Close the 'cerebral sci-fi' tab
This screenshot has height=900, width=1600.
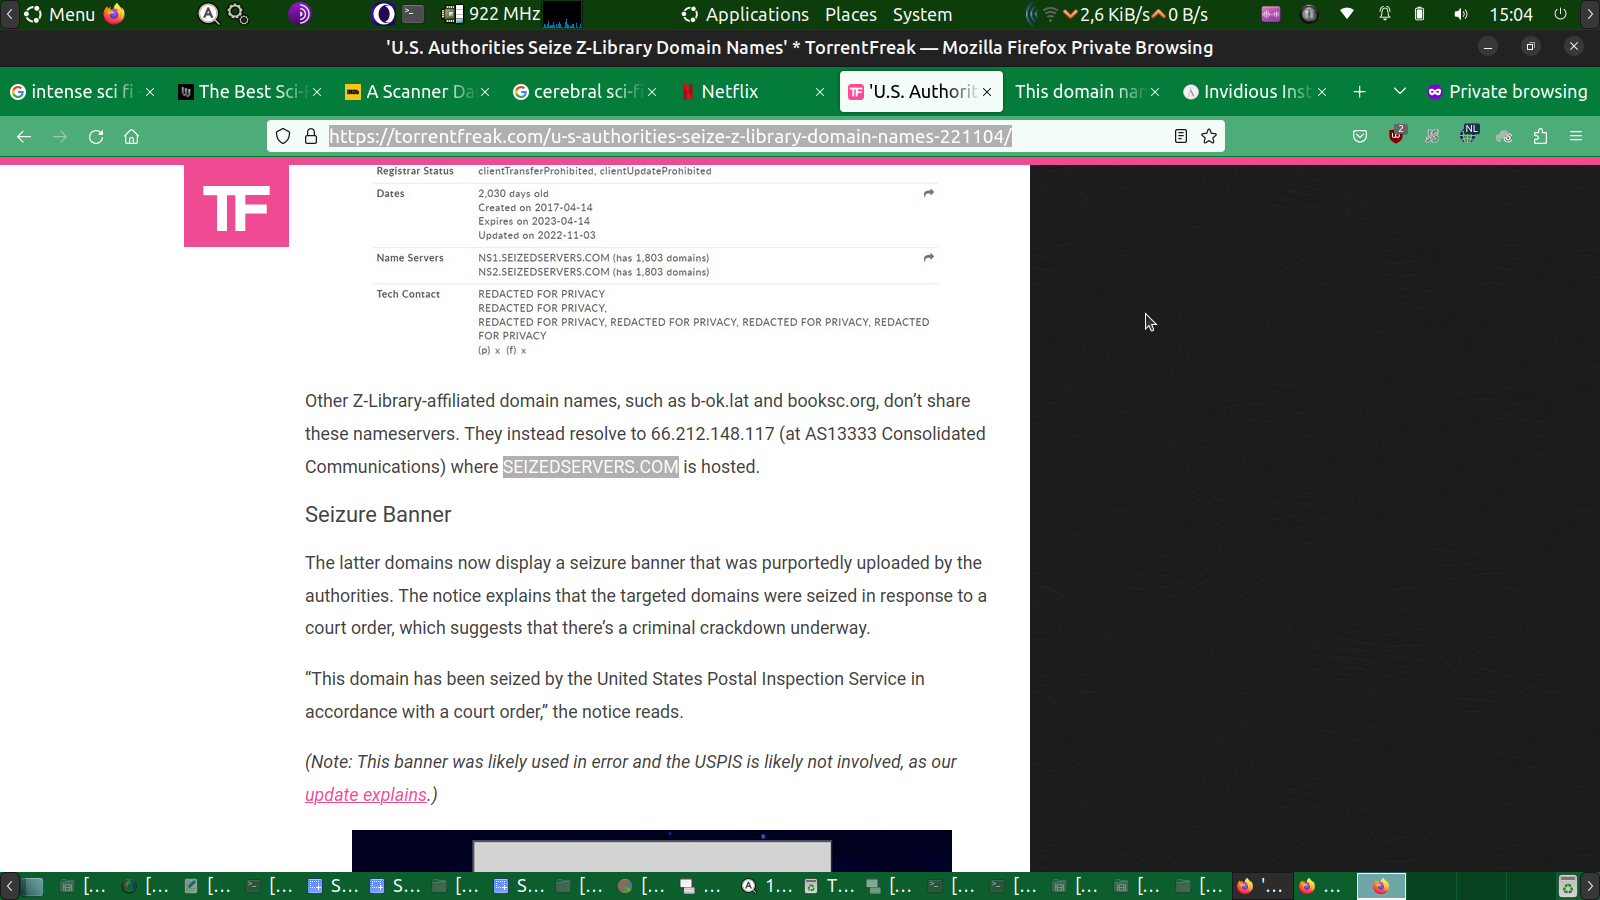click(x=652, y=92)
